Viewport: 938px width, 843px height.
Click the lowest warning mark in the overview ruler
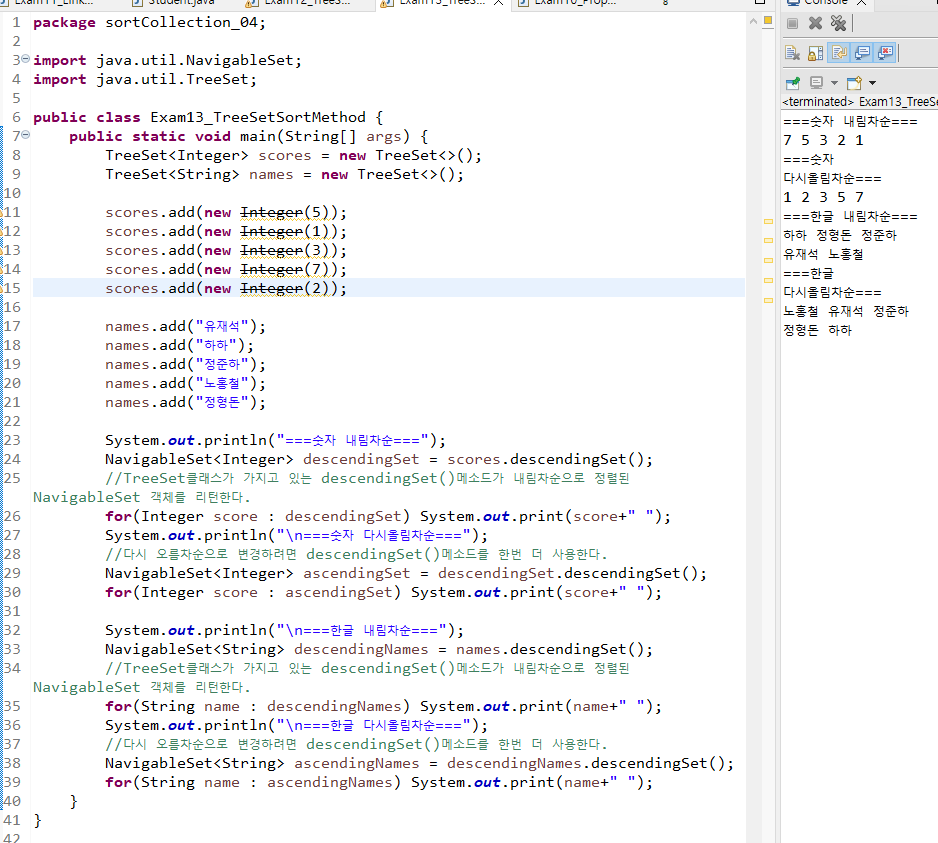pyautogui.click(x=768, y=300)
